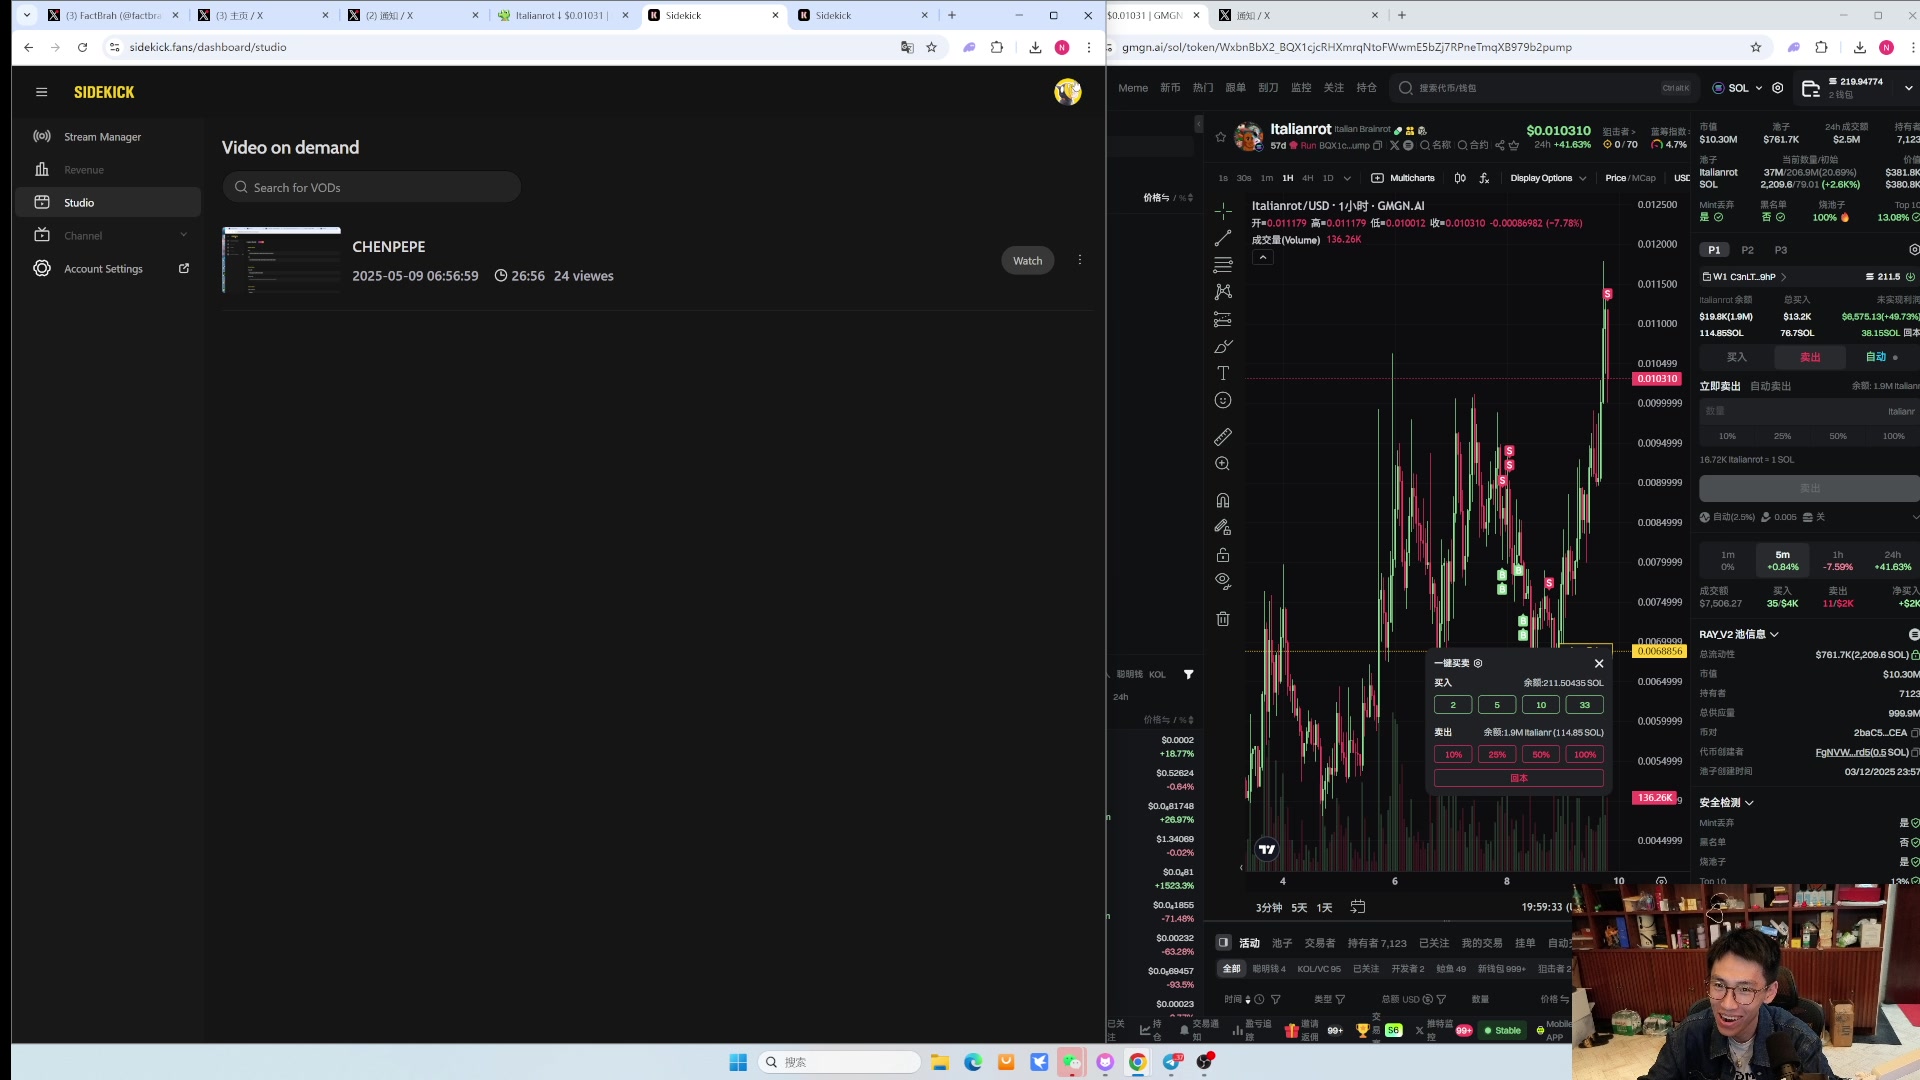Open the KOL filter funnel icon
This screenshot has width=1920, height=1080.
[1188, 674]
